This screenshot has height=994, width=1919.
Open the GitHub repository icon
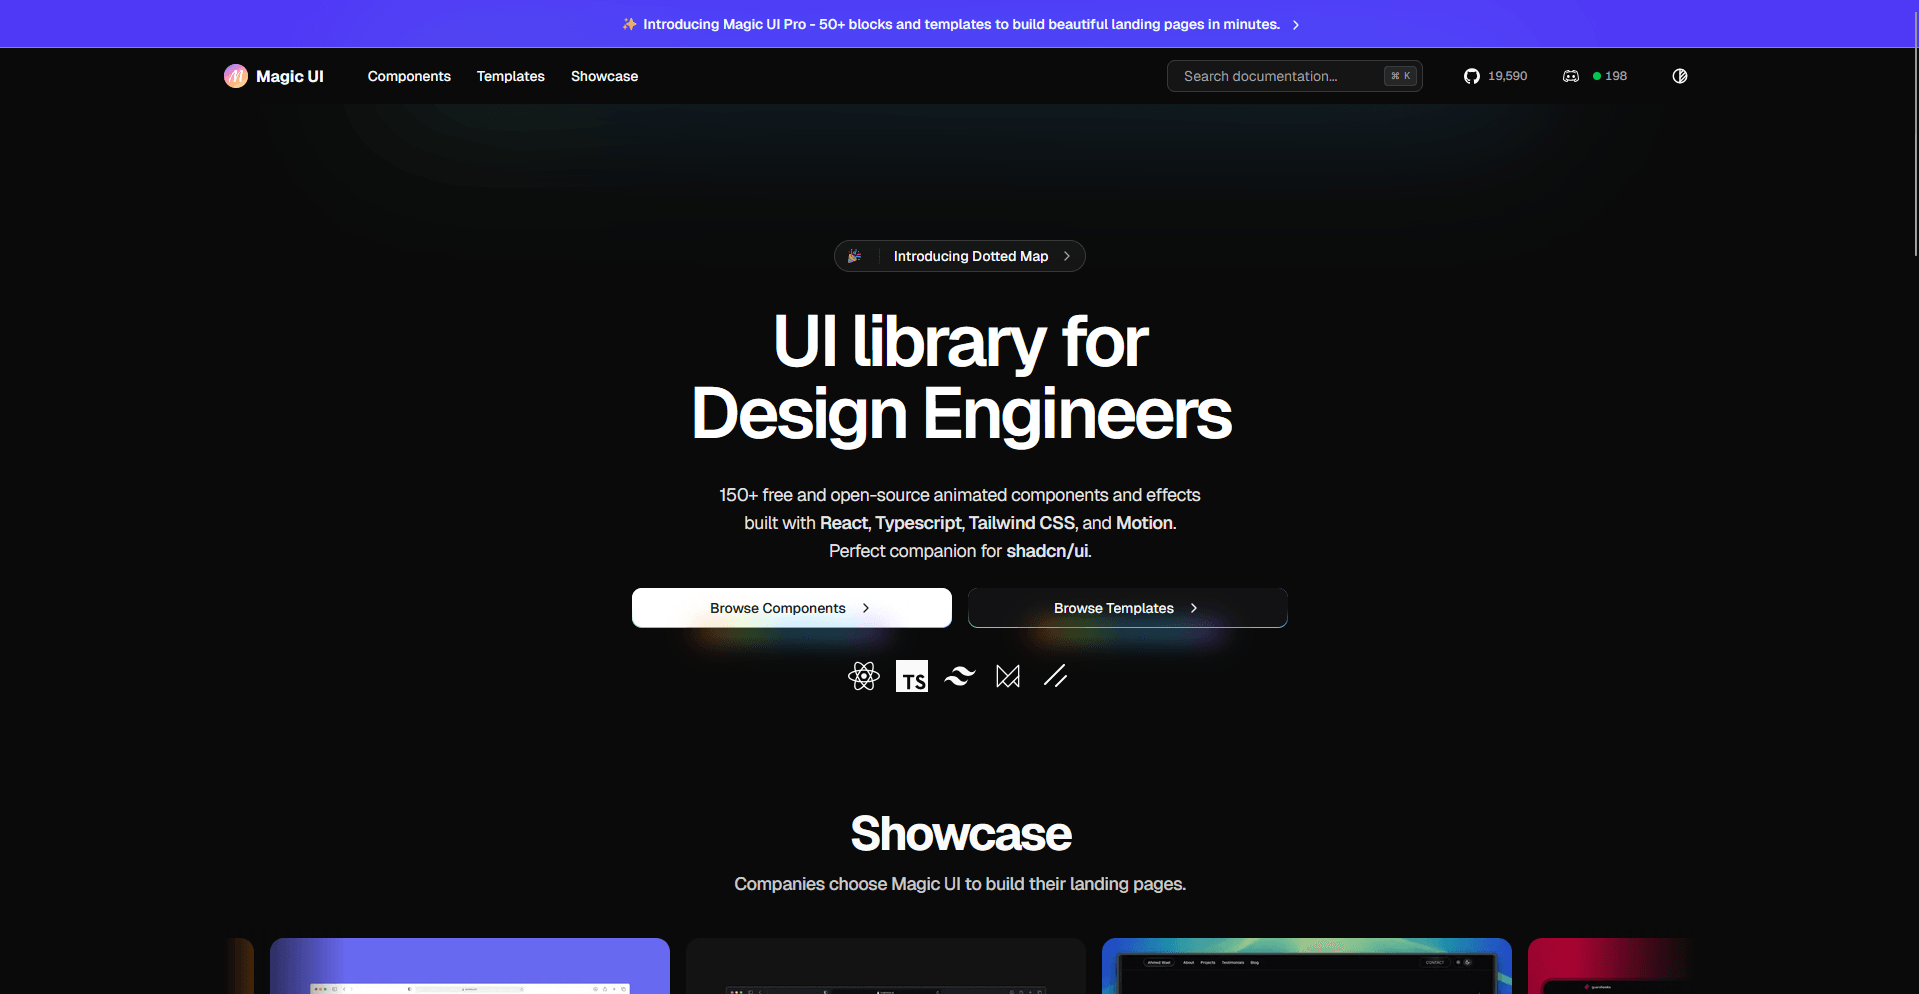tap(1471, 76)
